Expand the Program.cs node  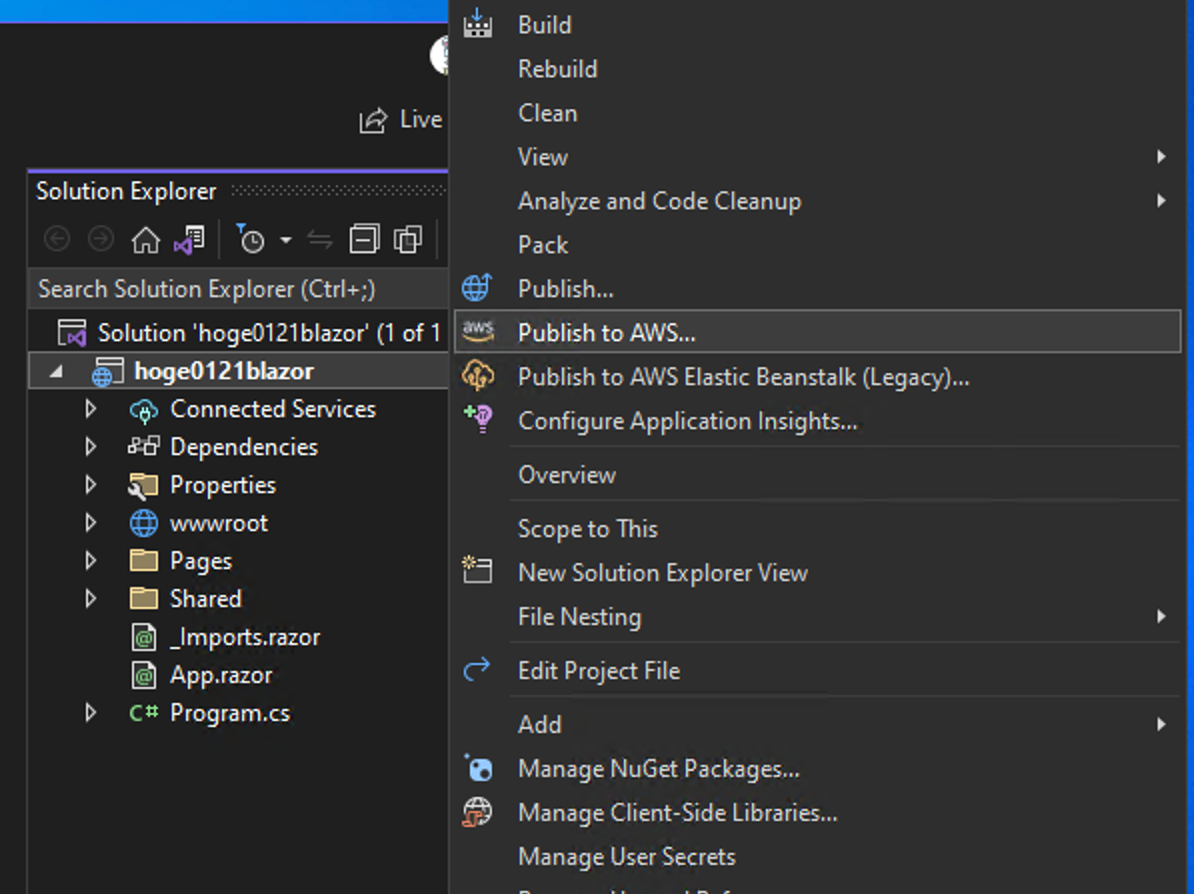click(x=91, y=713)
